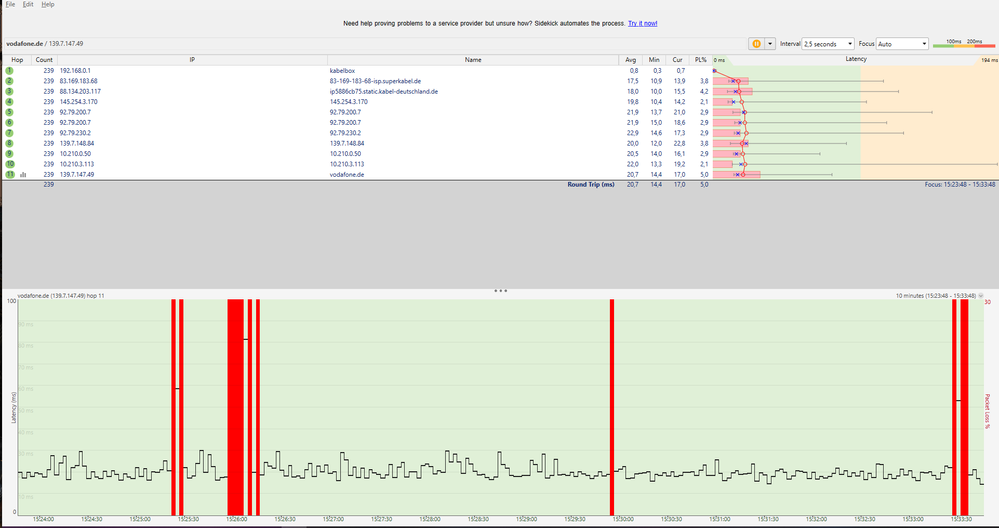Click the hop 1 green circle icon
The width and height of the screenshot is (999, 528).
pos(10,71)
